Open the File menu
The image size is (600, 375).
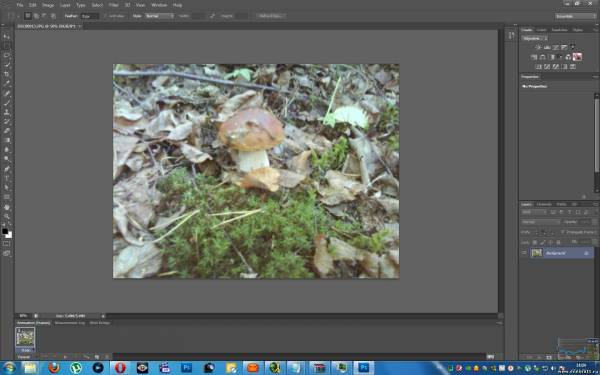pyautogui.click(x=20, y=5)
